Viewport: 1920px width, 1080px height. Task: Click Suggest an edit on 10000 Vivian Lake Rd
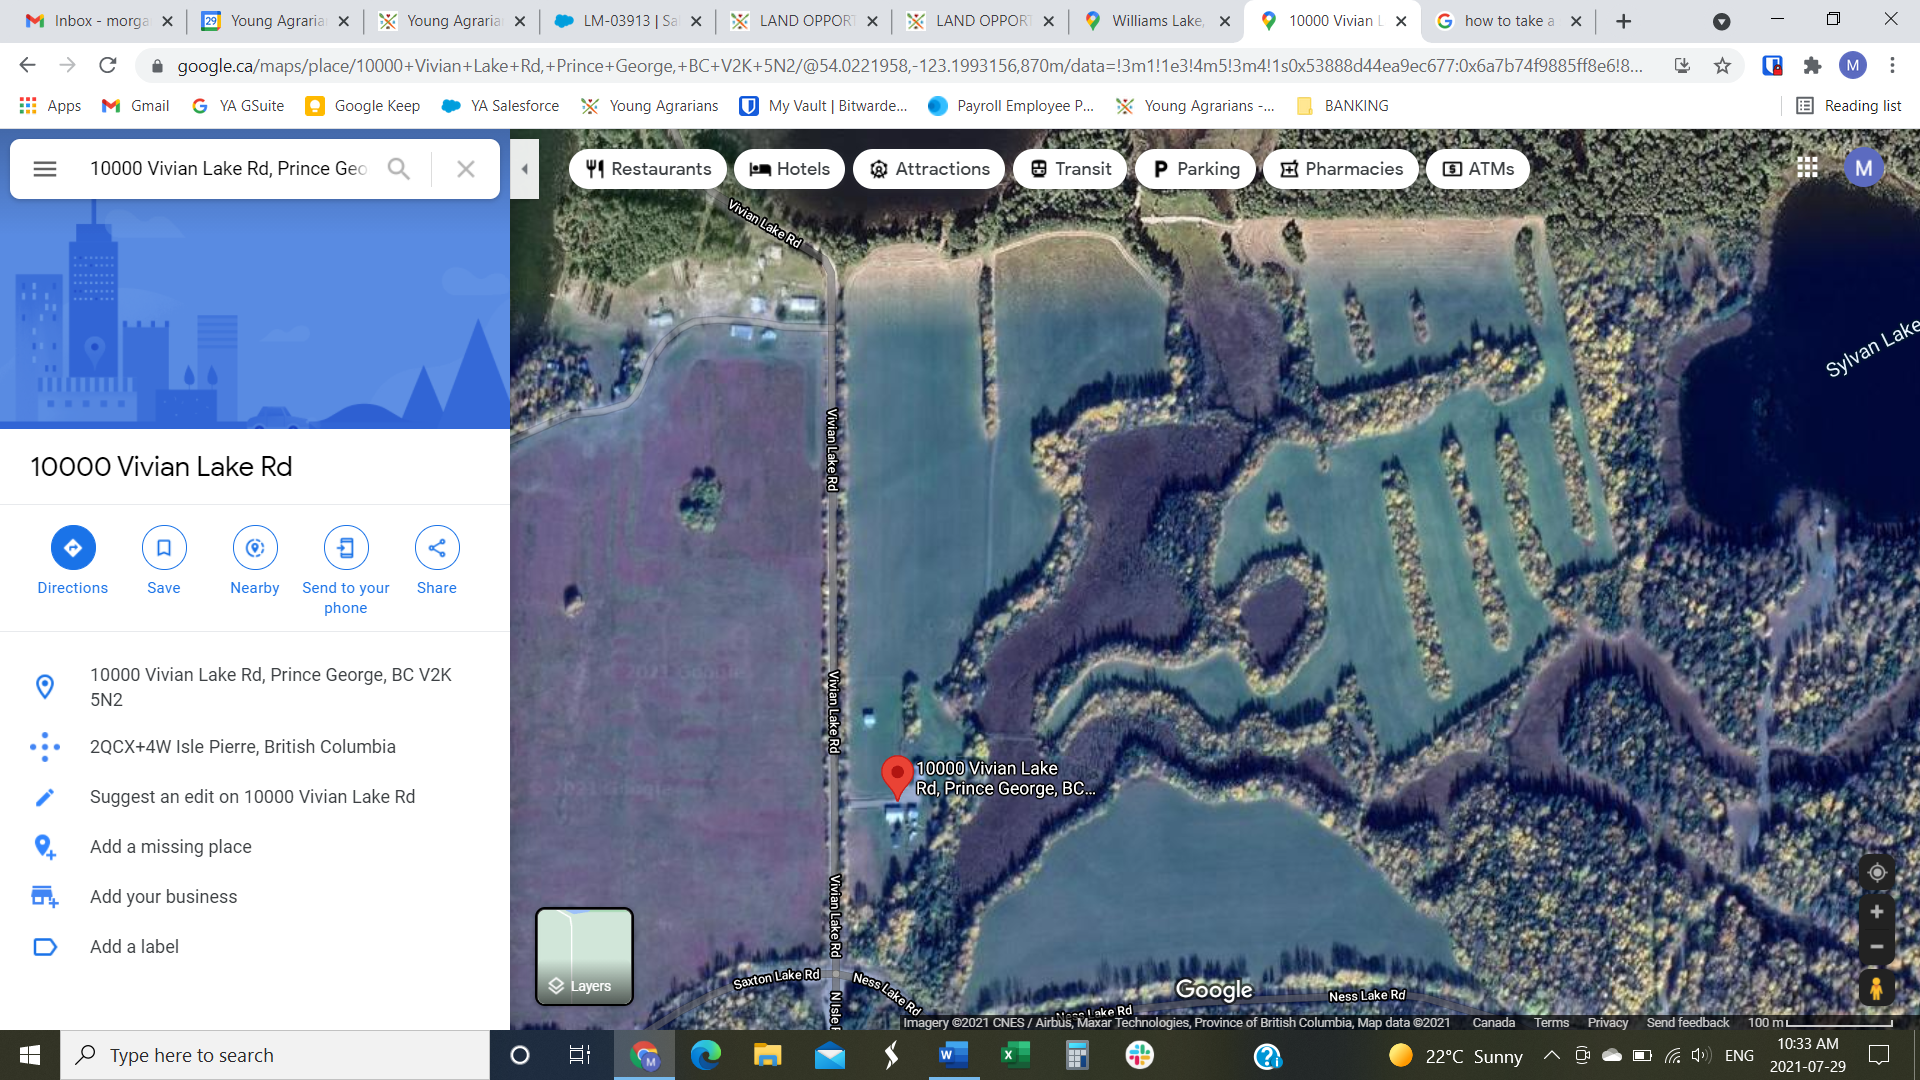pos(252,797)
